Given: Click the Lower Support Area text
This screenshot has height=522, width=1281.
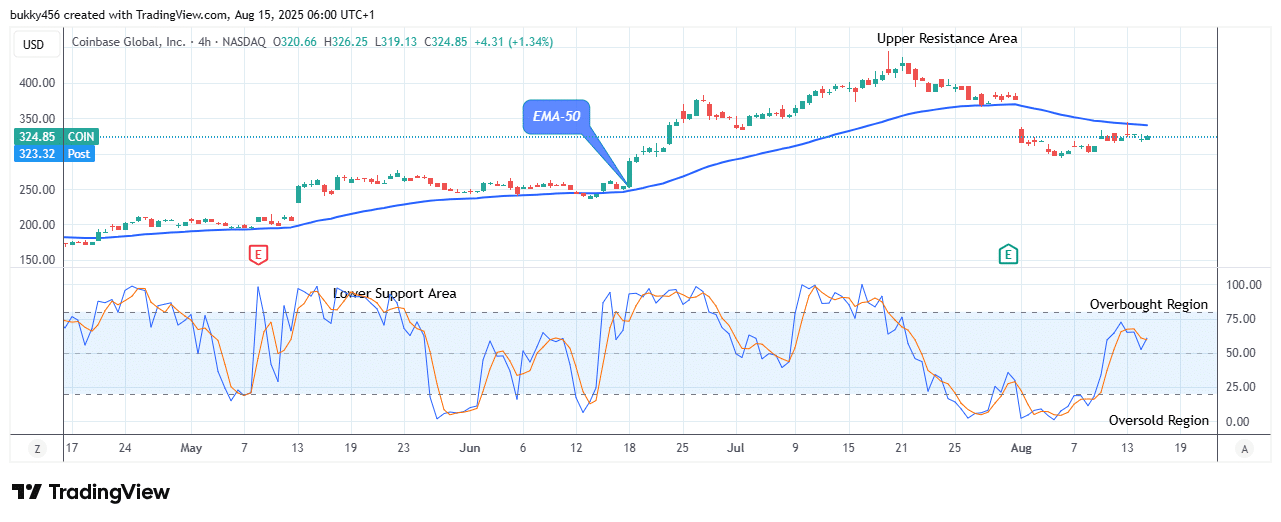Looking at the screenshot, I should pyautogui.click(x=395, y=293).
